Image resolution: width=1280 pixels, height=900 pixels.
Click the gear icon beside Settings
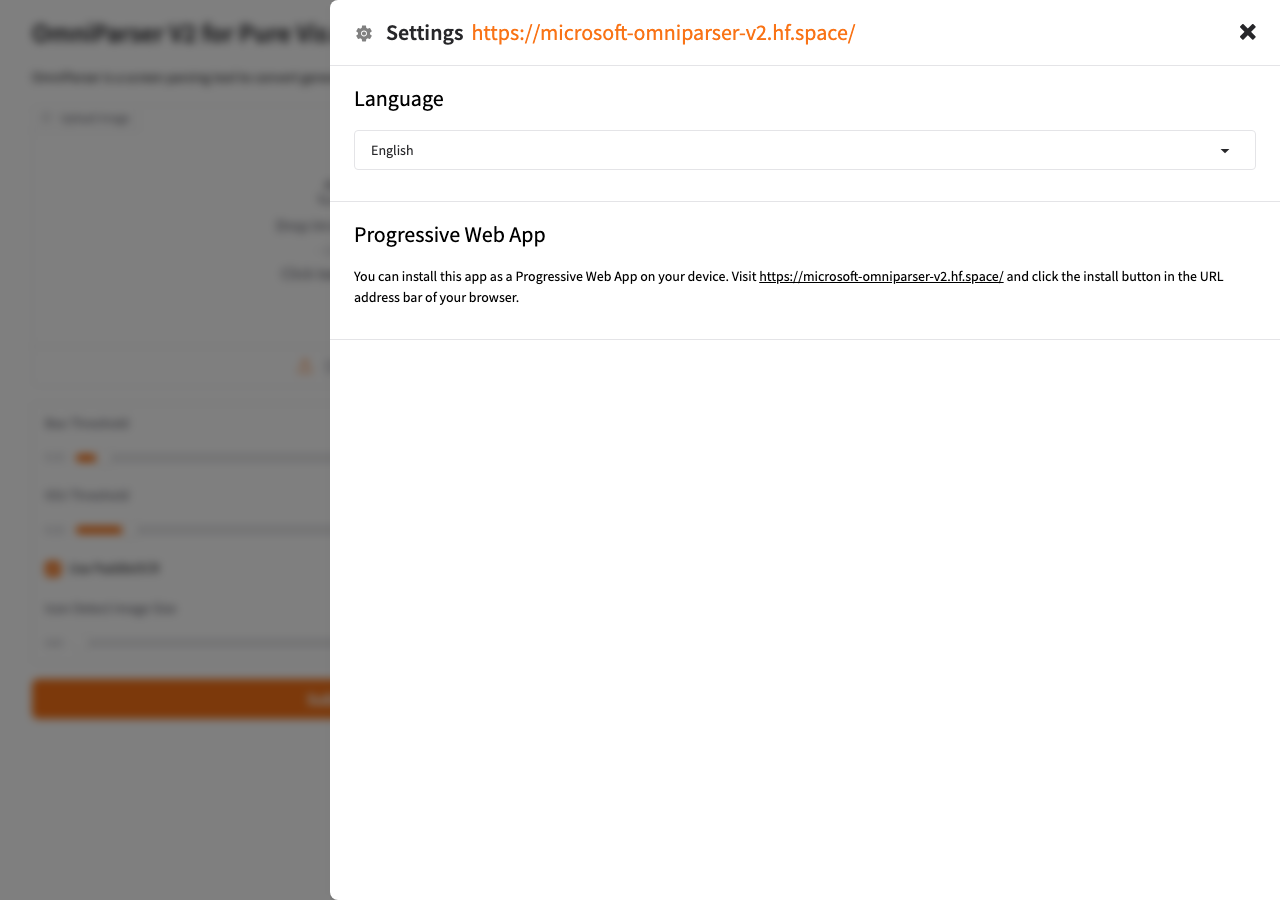[364, 34]
